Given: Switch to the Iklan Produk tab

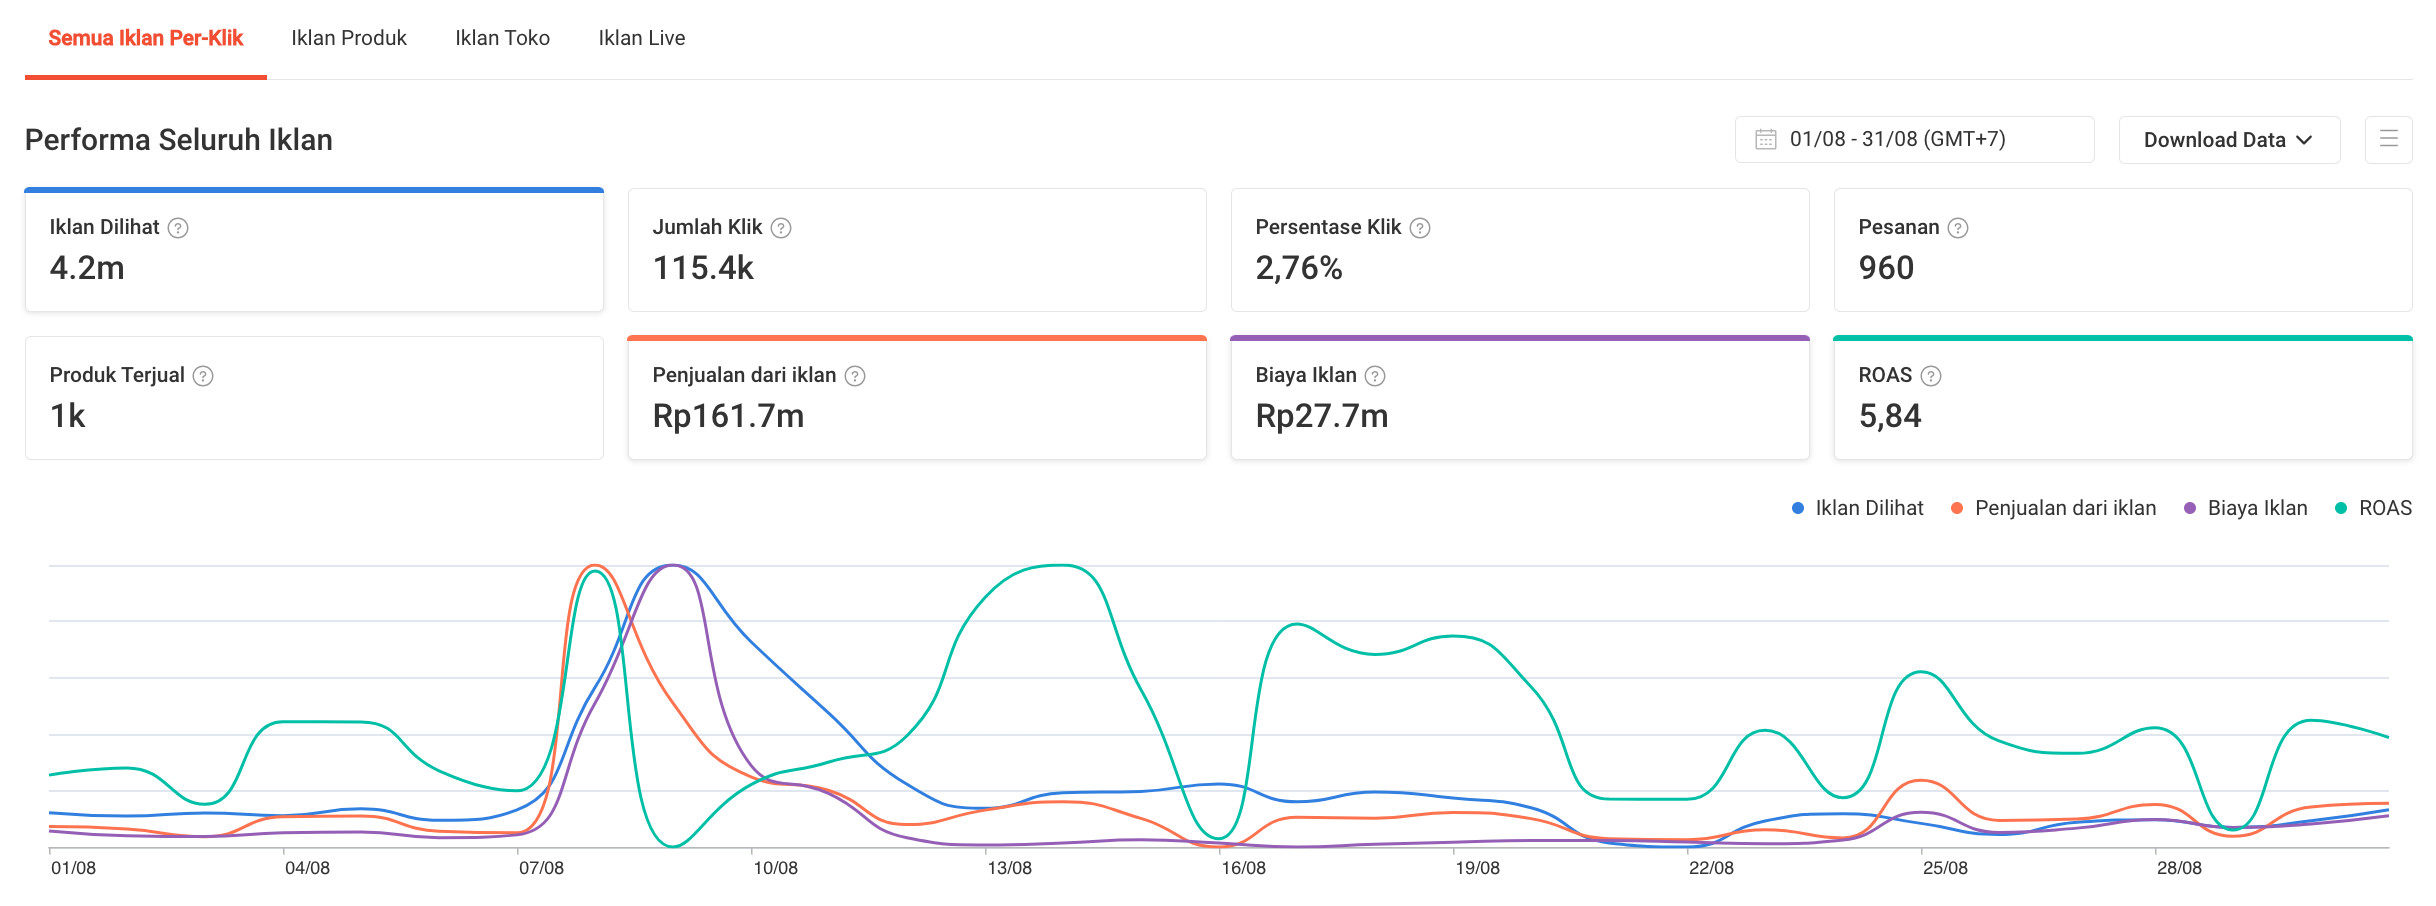Looking at the screenshot, I should click(x=349, y=38).
